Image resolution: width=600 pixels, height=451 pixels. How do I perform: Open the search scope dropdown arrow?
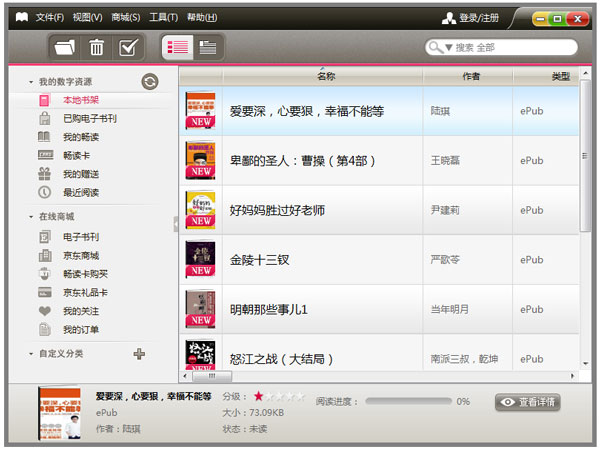(449, 48)
